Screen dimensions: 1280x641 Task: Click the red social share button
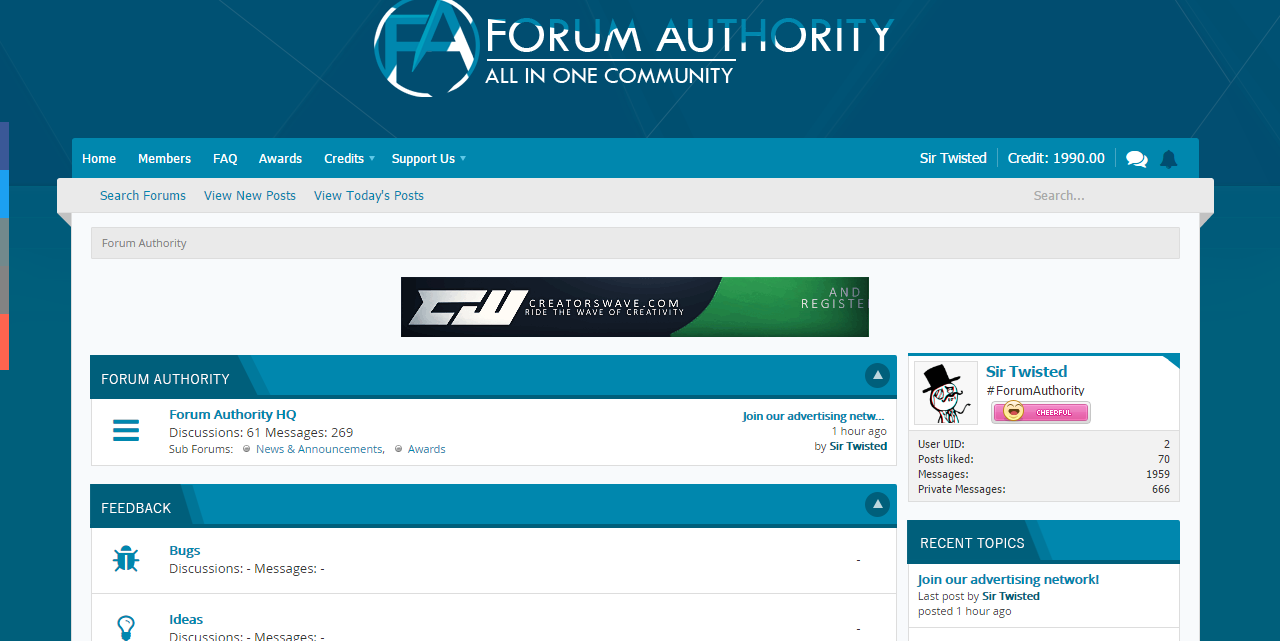tap(4, 341)
